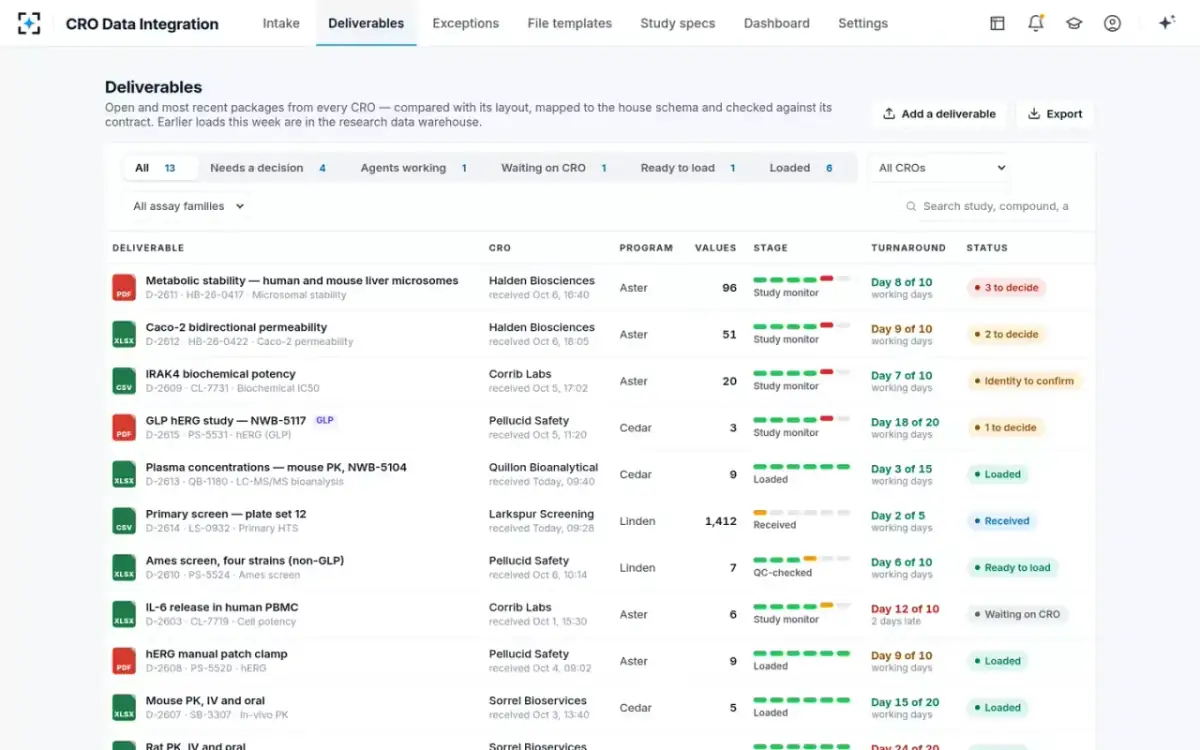Click PDF icon for GLP hERG study
The image size is (1200, 750).
(124, 428)
